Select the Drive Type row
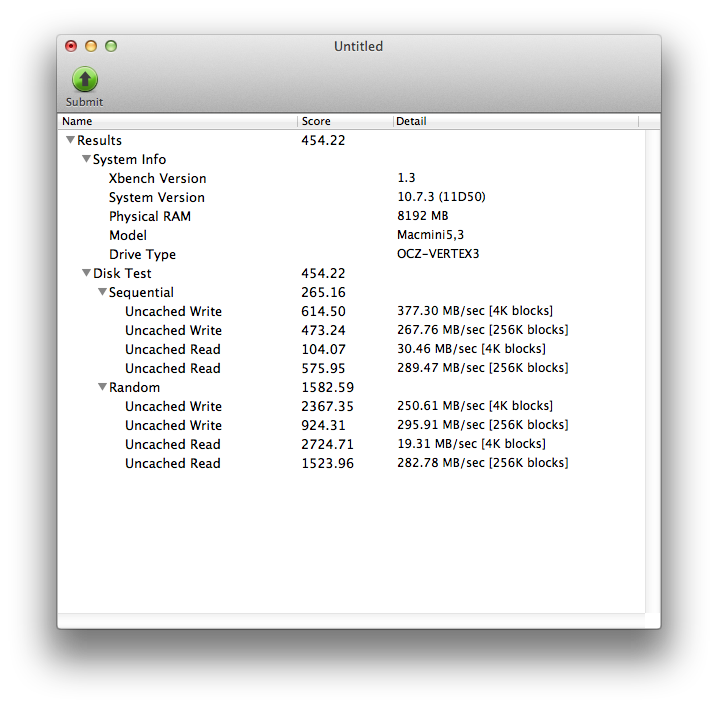 [x=351, y=254]
